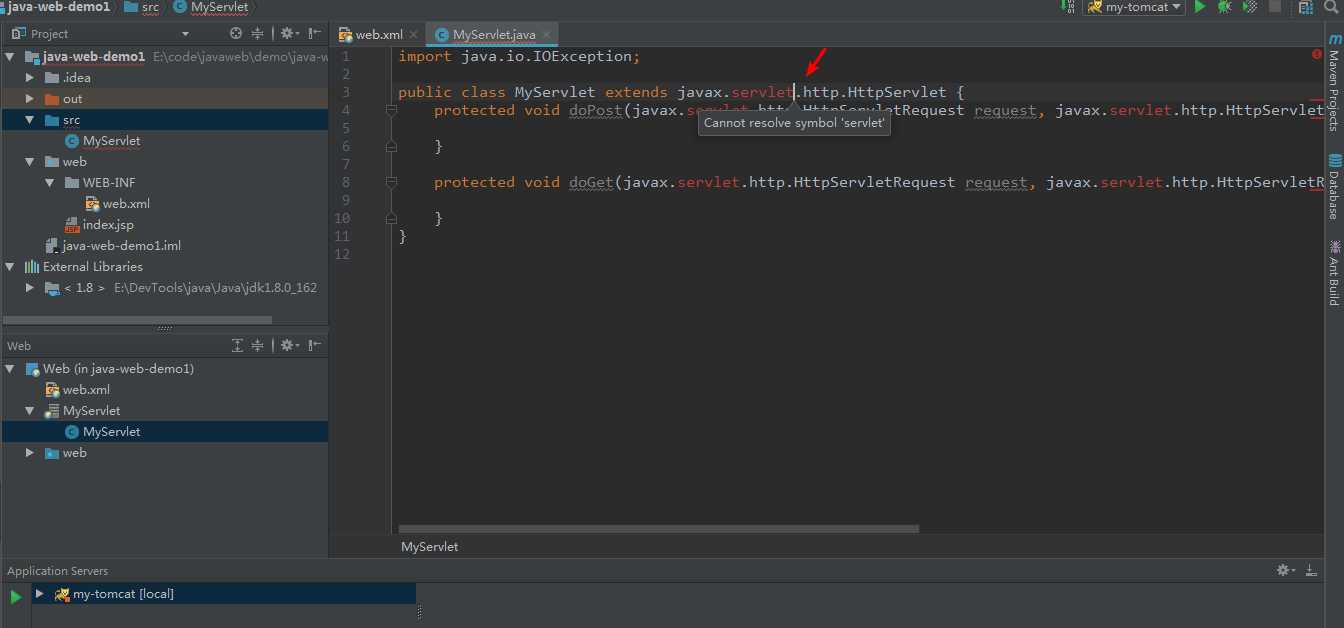
Task: Collapse web folder in Project tree
Action: click(x=30, y=162)
